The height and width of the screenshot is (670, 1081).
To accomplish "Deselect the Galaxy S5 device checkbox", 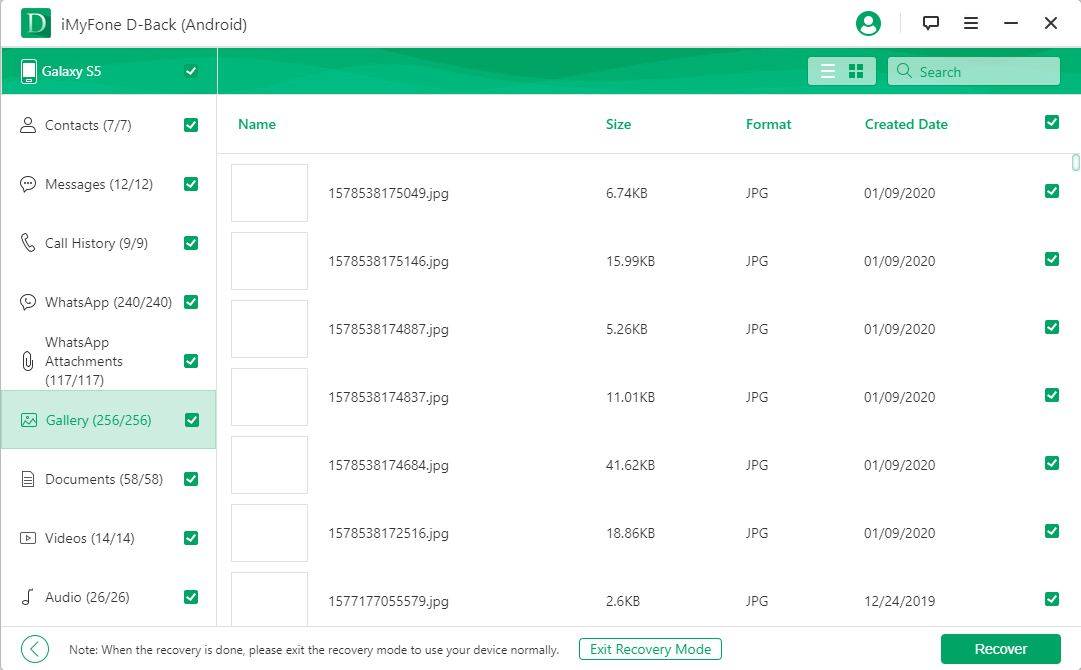I will 191,71.
